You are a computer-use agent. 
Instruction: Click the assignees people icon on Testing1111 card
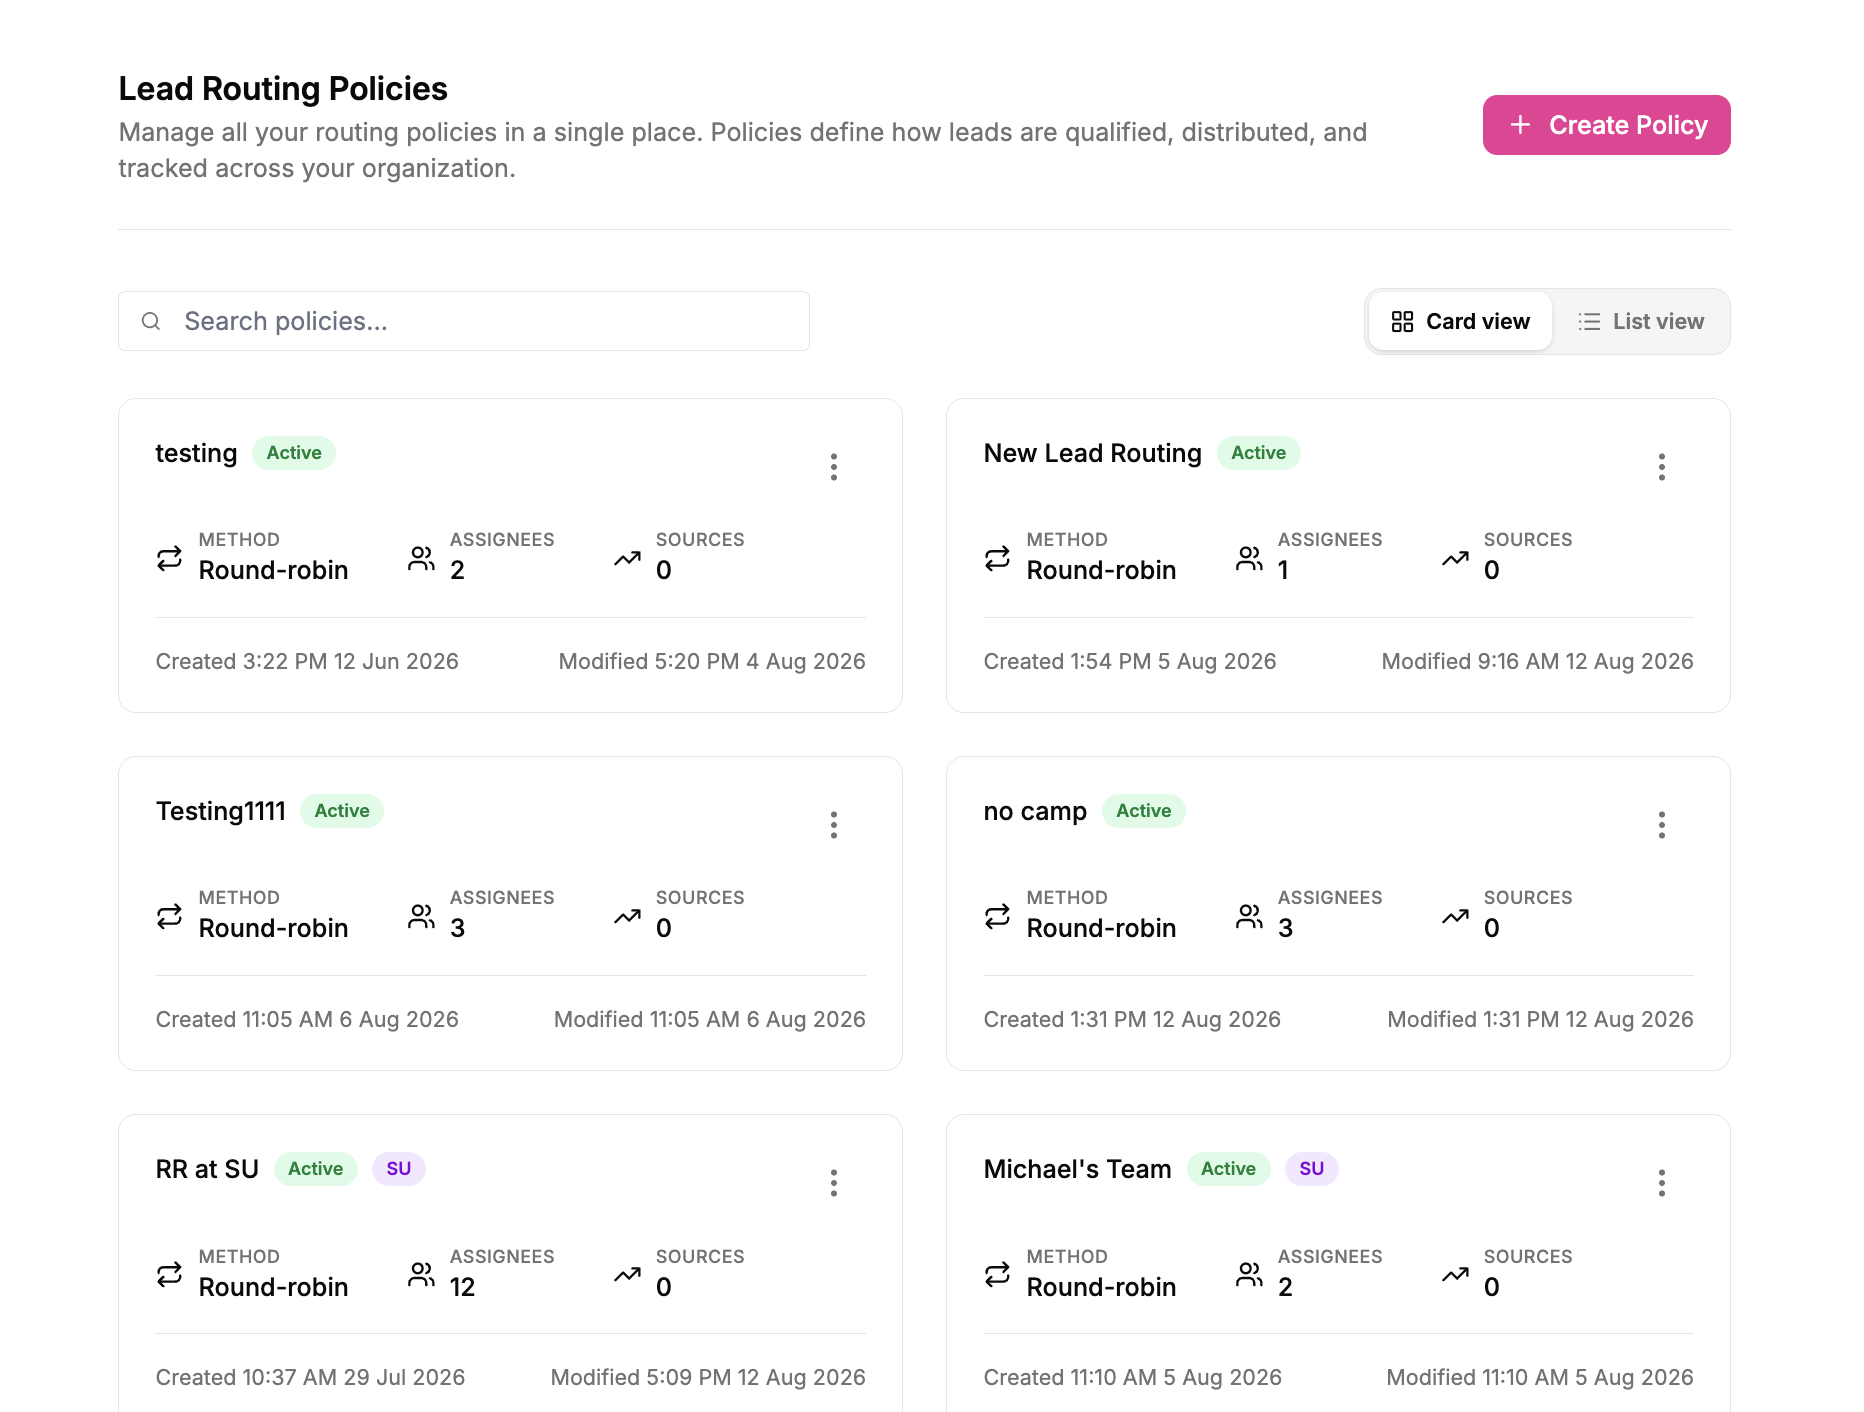pyautogui.click(x=422, y=916)
